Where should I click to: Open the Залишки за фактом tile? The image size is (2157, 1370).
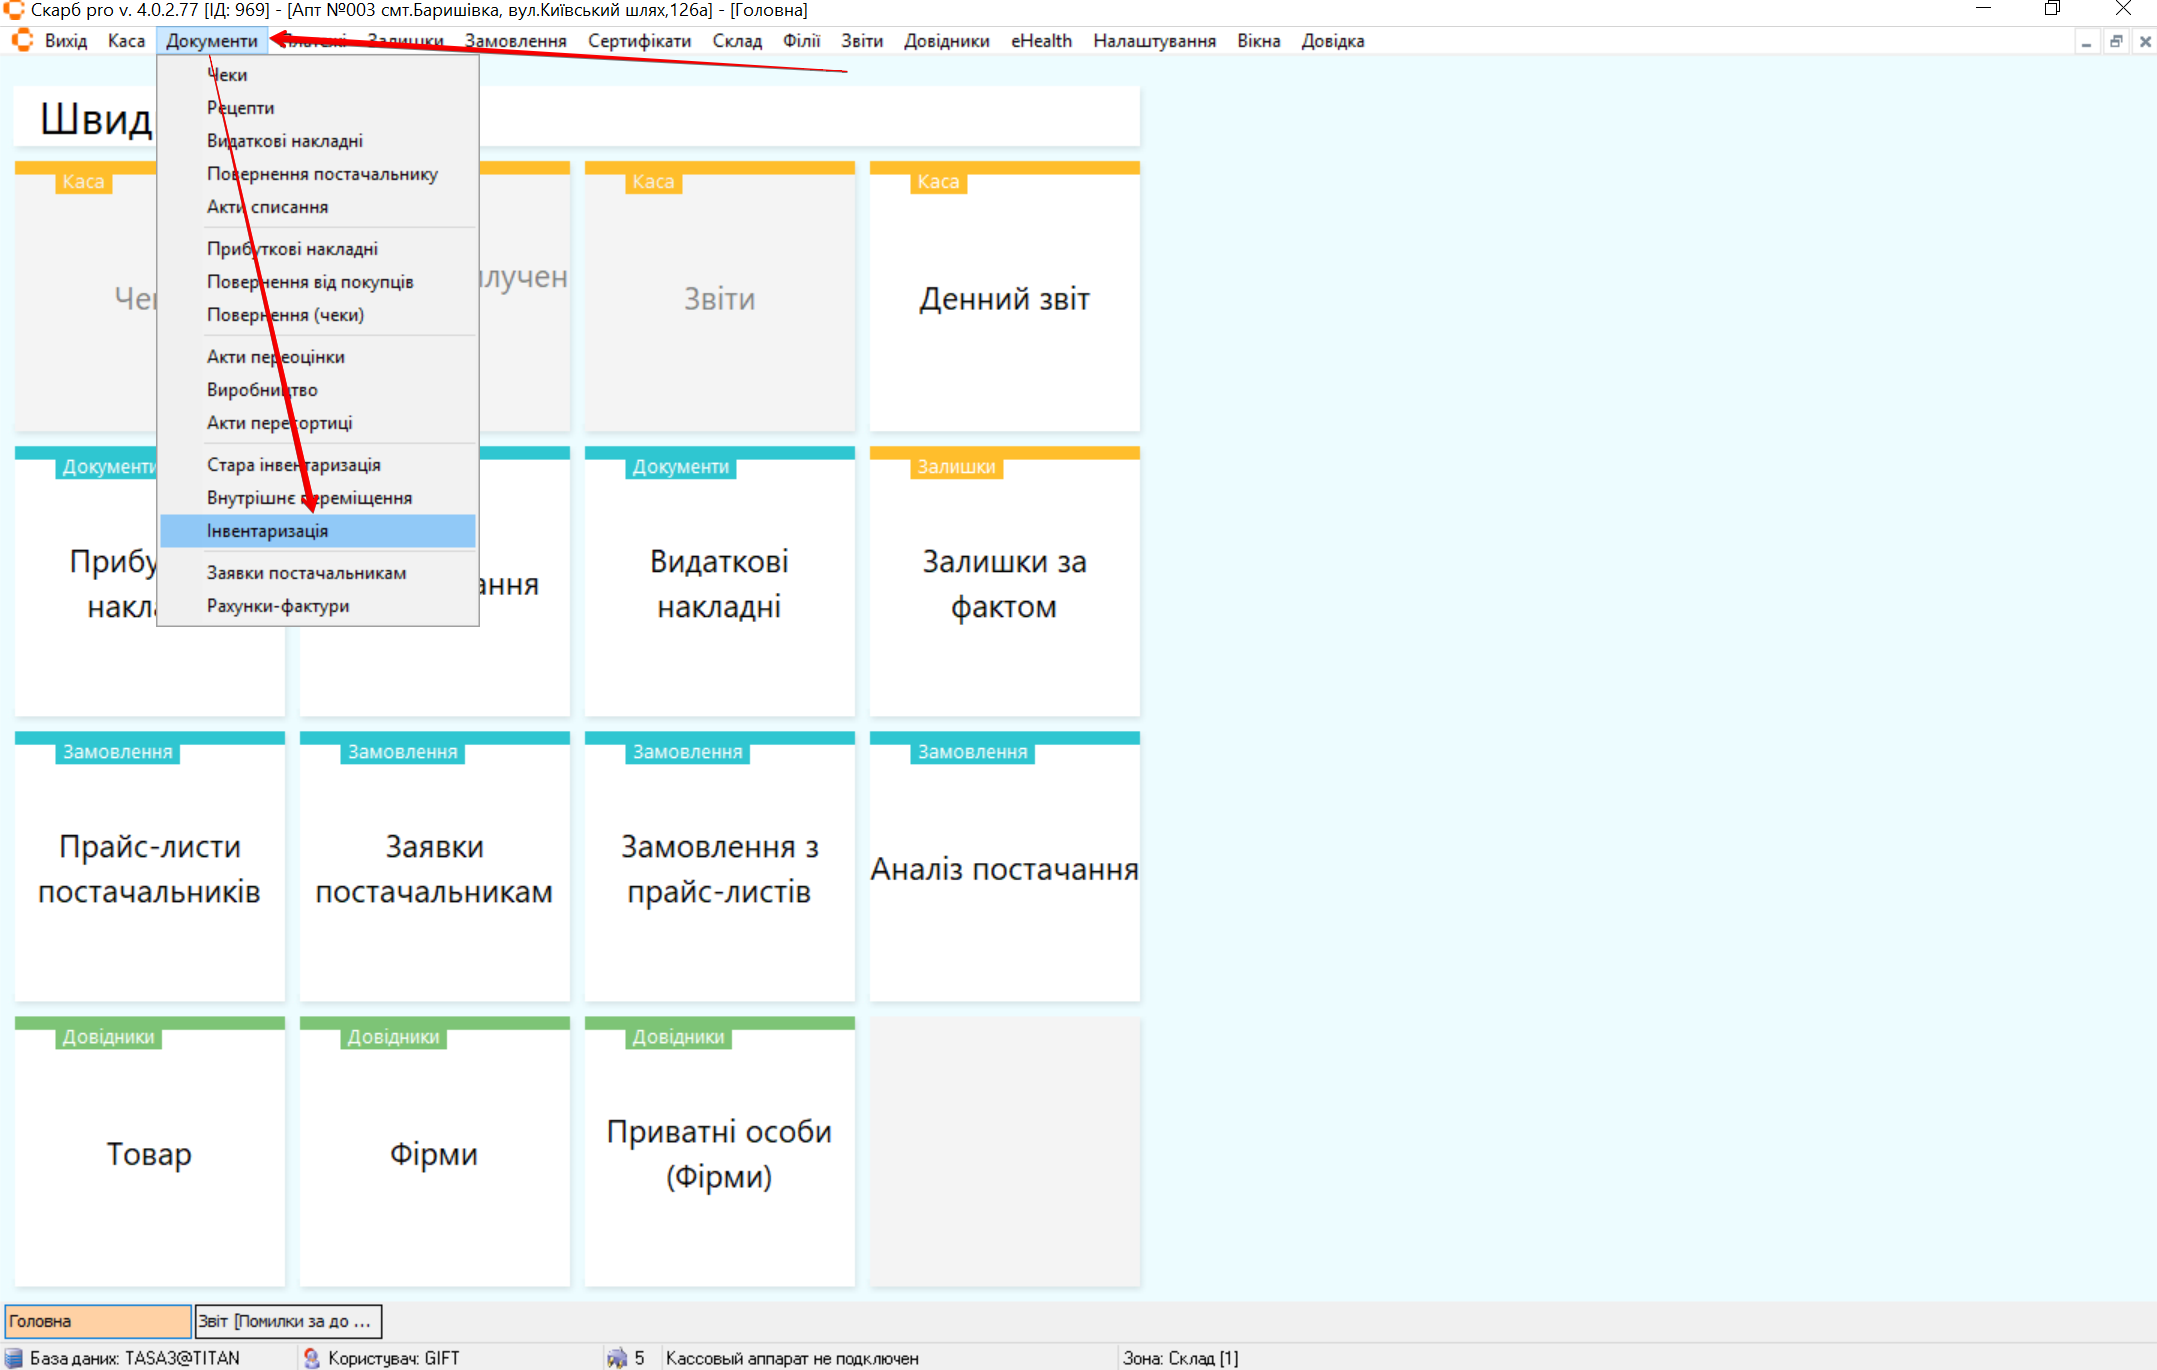(x=1004, y=584)
